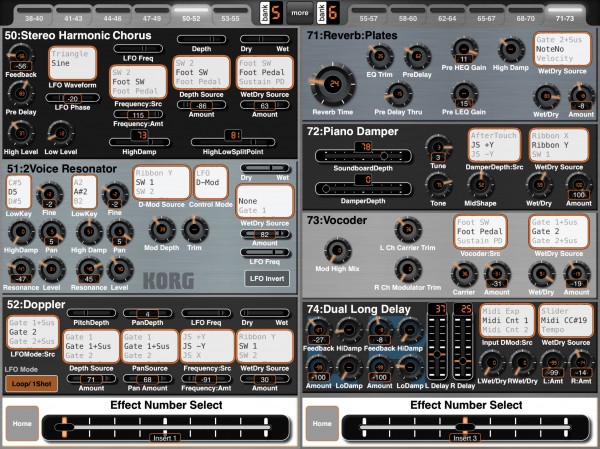Viewport: 600px width, 449px height.
Task: Click the HighLowSplitPoint slider
Action: 233,142
